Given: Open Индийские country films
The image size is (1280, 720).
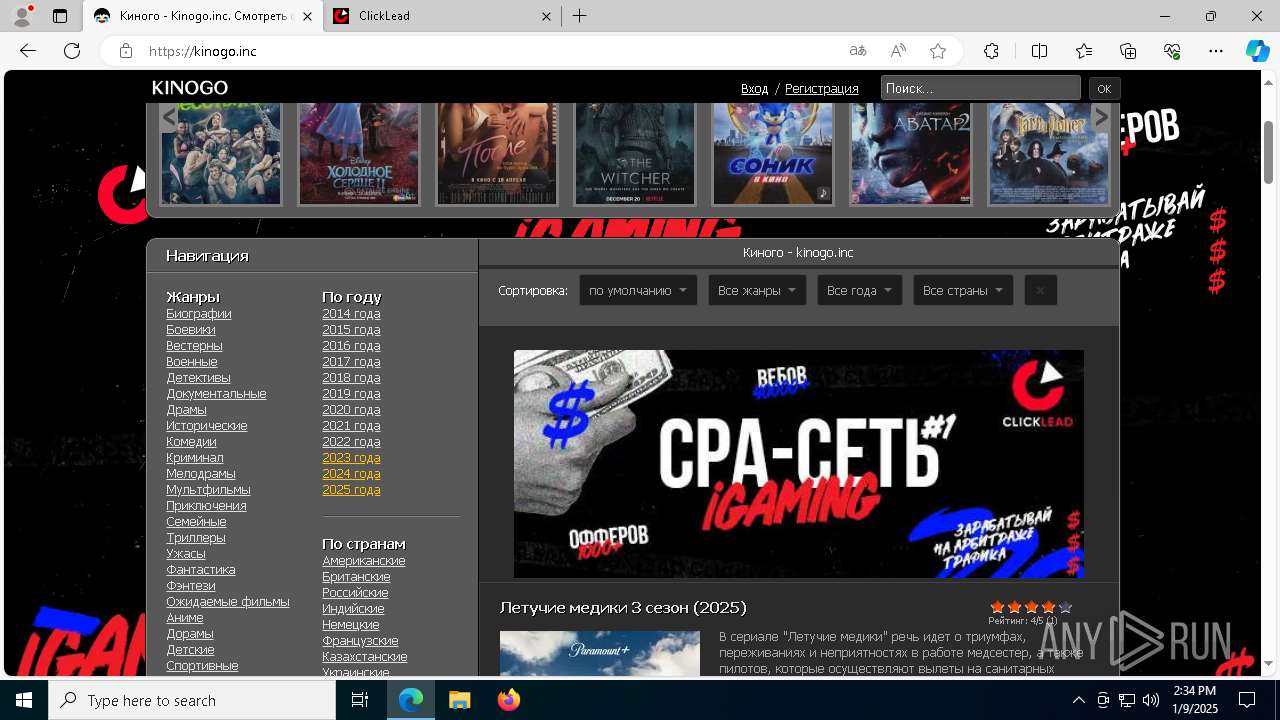Looking at the screenshot, I should coord(353,609).
